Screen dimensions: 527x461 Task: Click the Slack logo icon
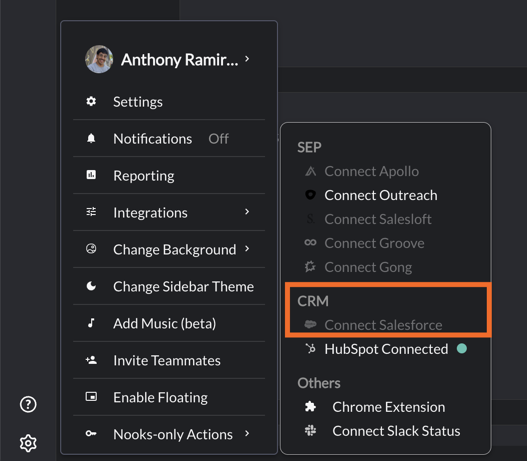tap(310, 430)
